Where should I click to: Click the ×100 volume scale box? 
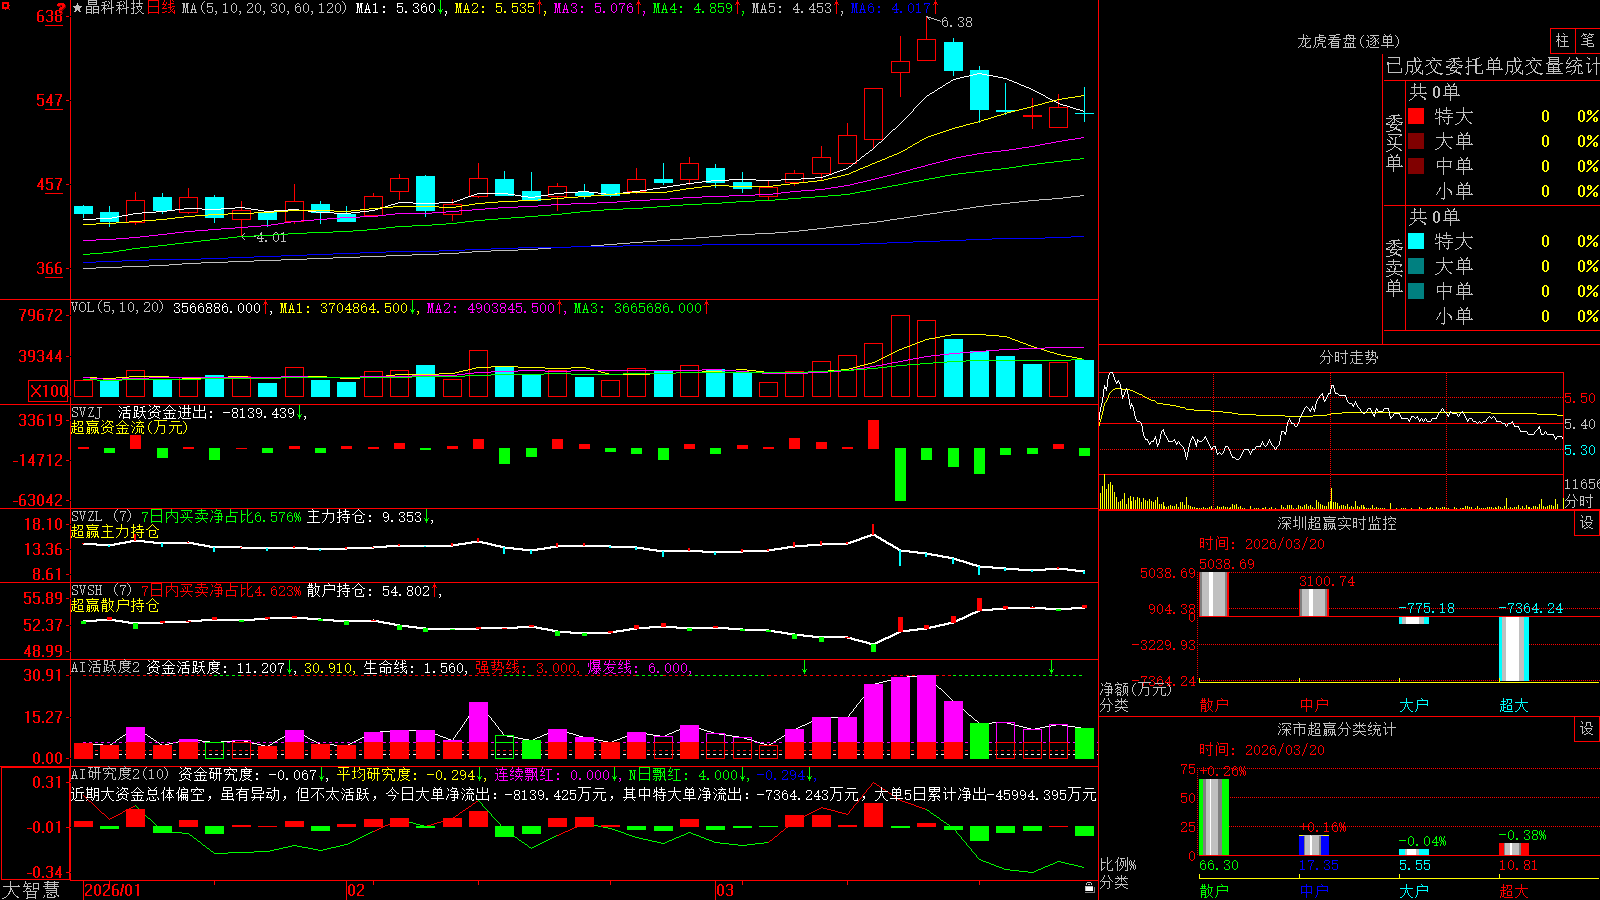[49, 391]
